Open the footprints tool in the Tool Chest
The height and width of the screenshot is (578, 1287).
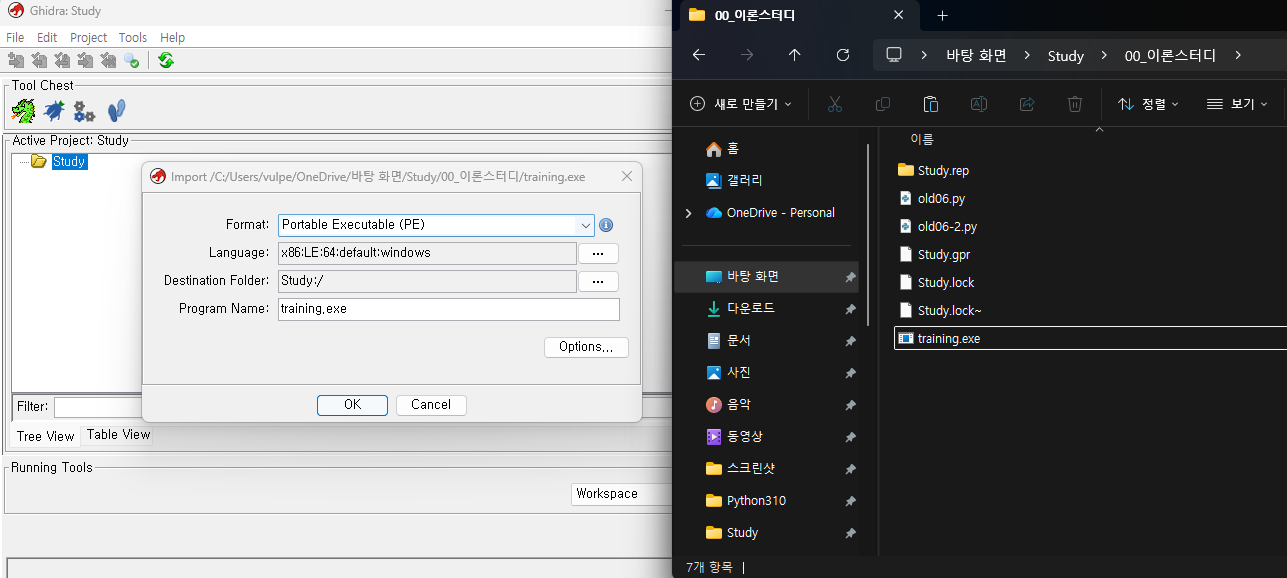click(x=116, y=111)
